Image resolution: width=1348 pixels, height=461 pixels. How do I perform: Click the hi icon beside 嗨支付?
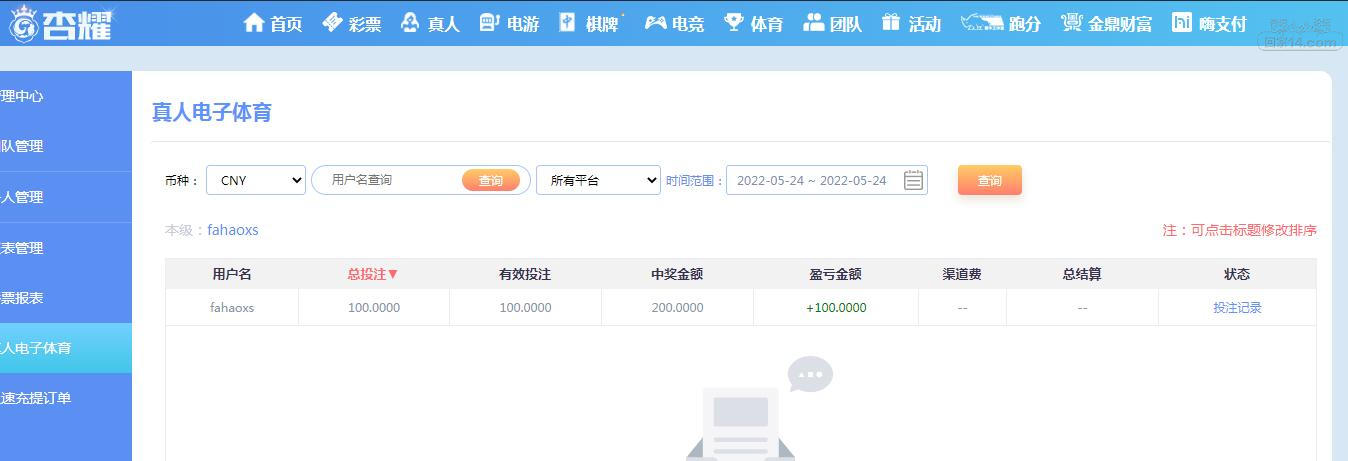pyautogui.click(x=1182, y=22)
